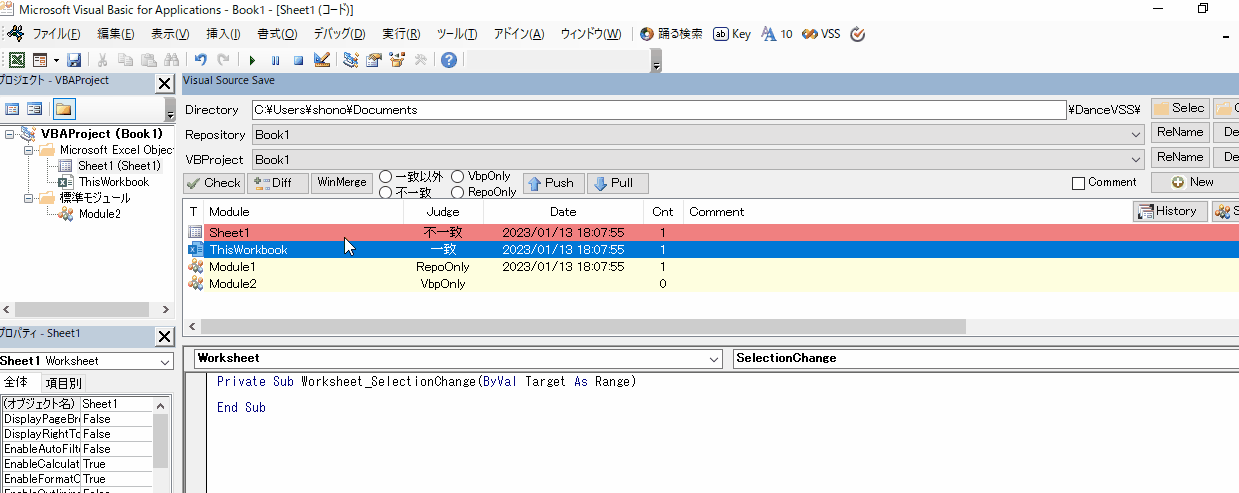Screen dimensions: 1239x493
Task: Click the View Microsoft Excel toolbar icon
Action: 16,60
